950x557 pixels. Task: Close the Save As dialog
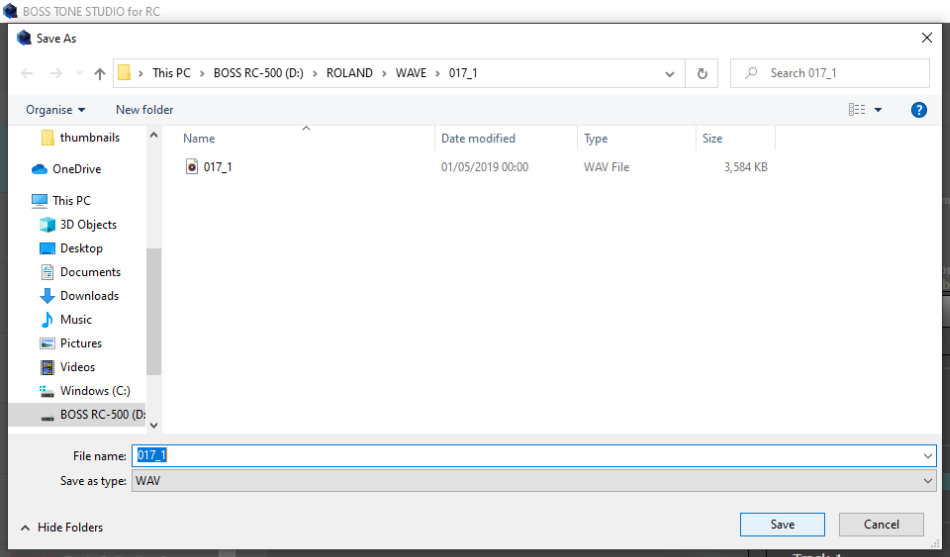tap(926, 38)
